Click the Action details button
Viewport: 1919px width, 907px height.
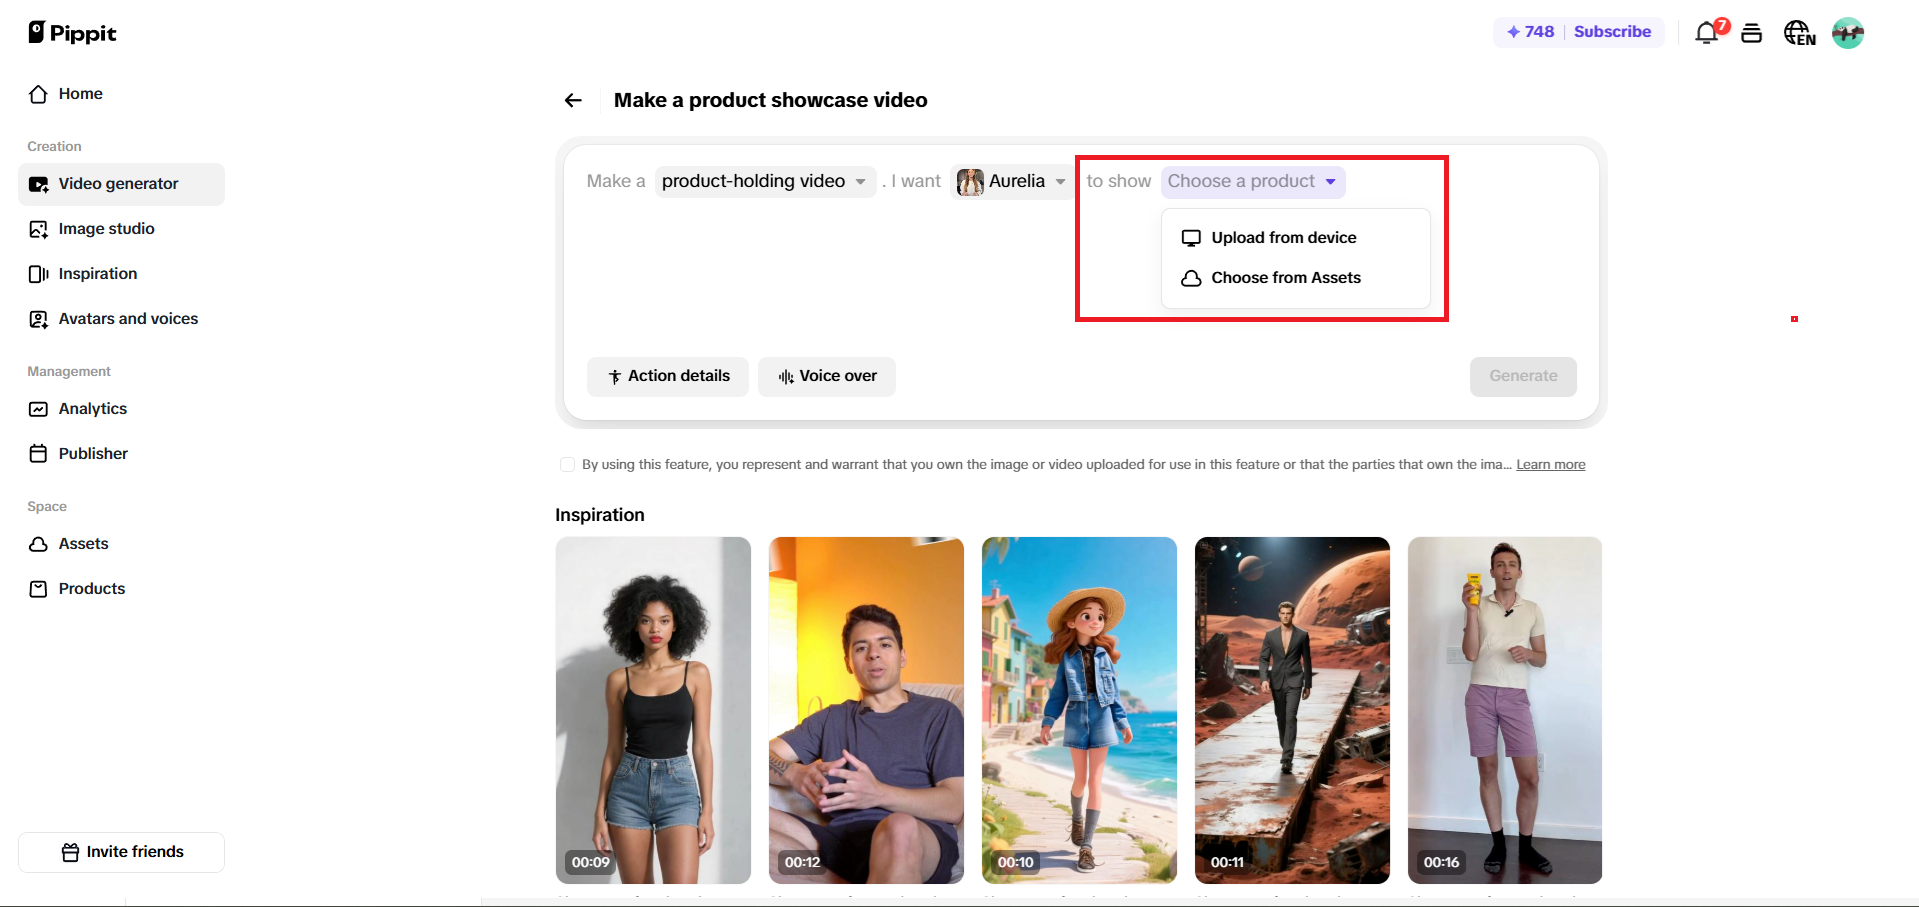[668, 376]
